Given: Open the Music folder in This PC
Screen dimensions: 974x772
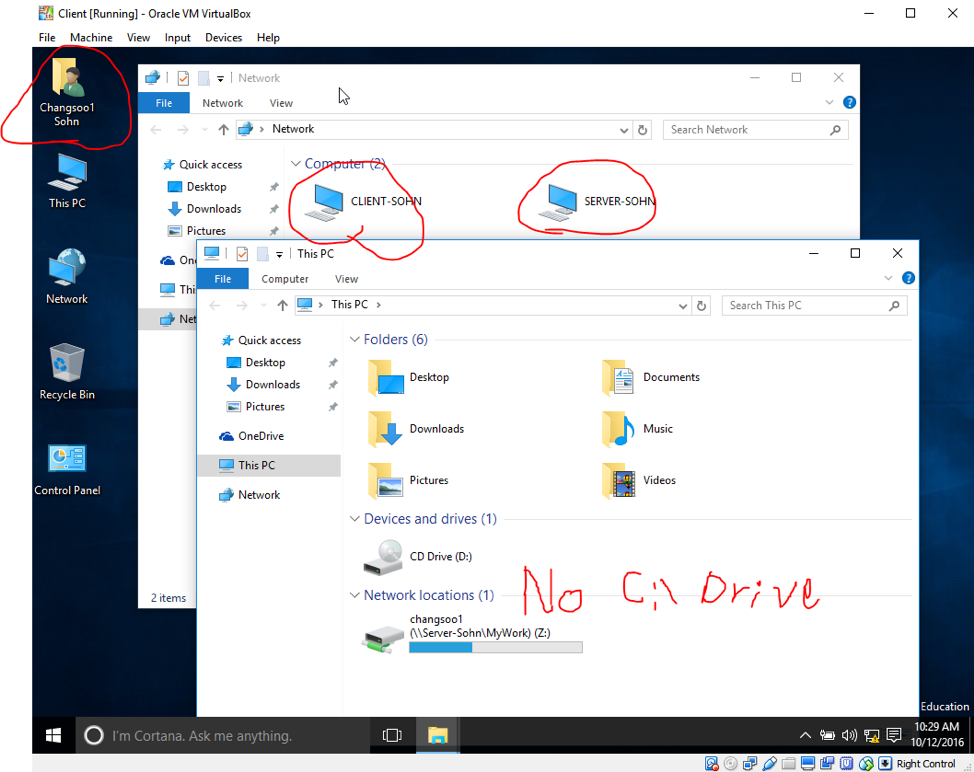Looking at the screenshot, I should click(637, 429).
